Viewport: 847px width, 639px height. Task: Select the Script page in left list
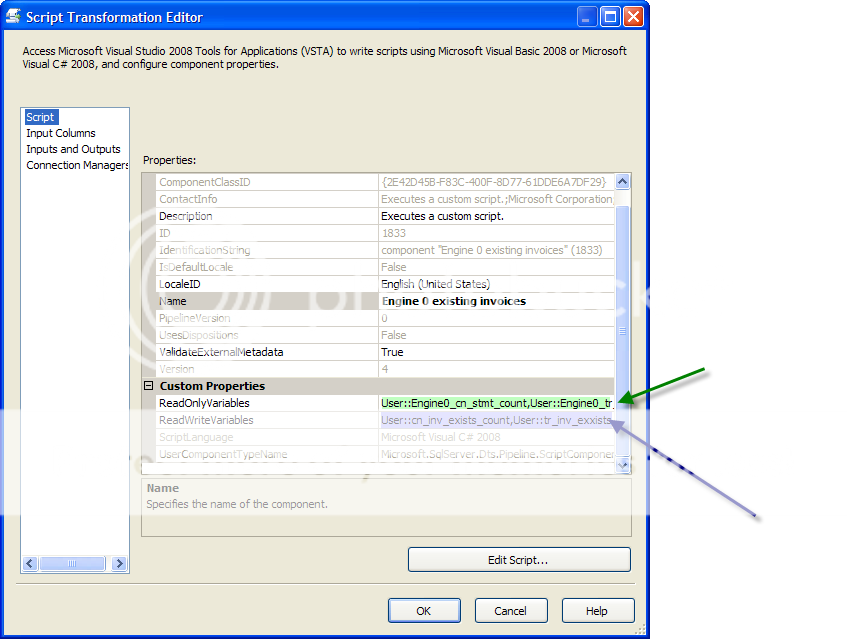[x=41, y=117]
